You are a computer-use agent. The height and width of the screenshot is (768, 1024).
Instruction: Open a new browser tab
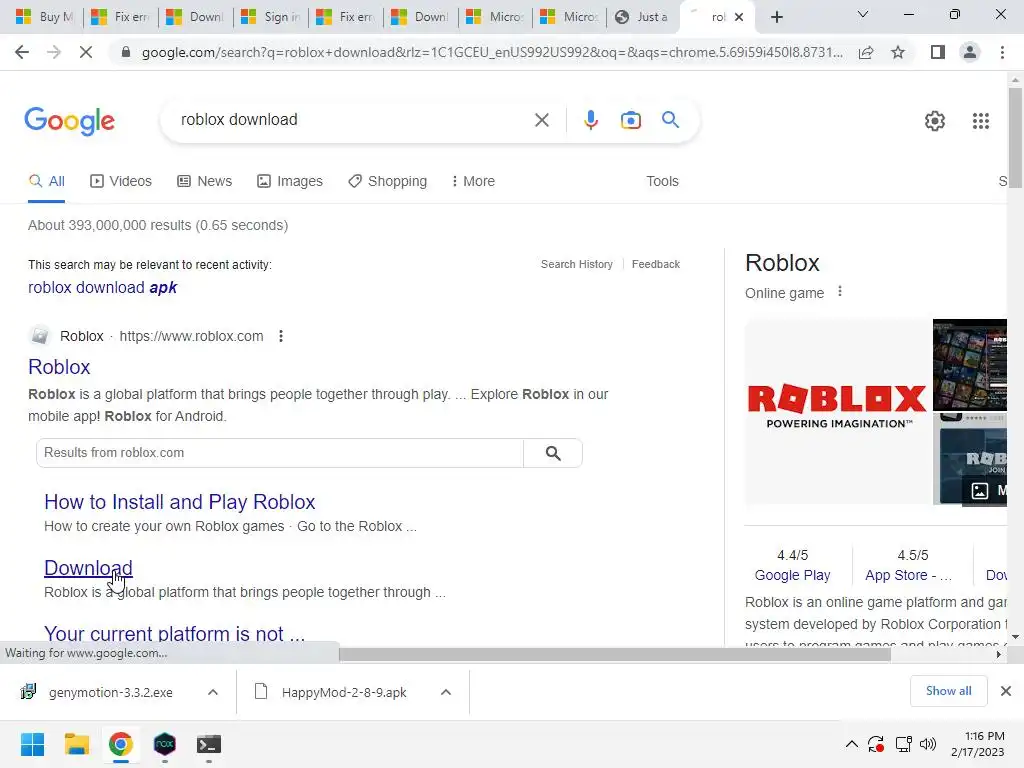click(x=776, y=17)
